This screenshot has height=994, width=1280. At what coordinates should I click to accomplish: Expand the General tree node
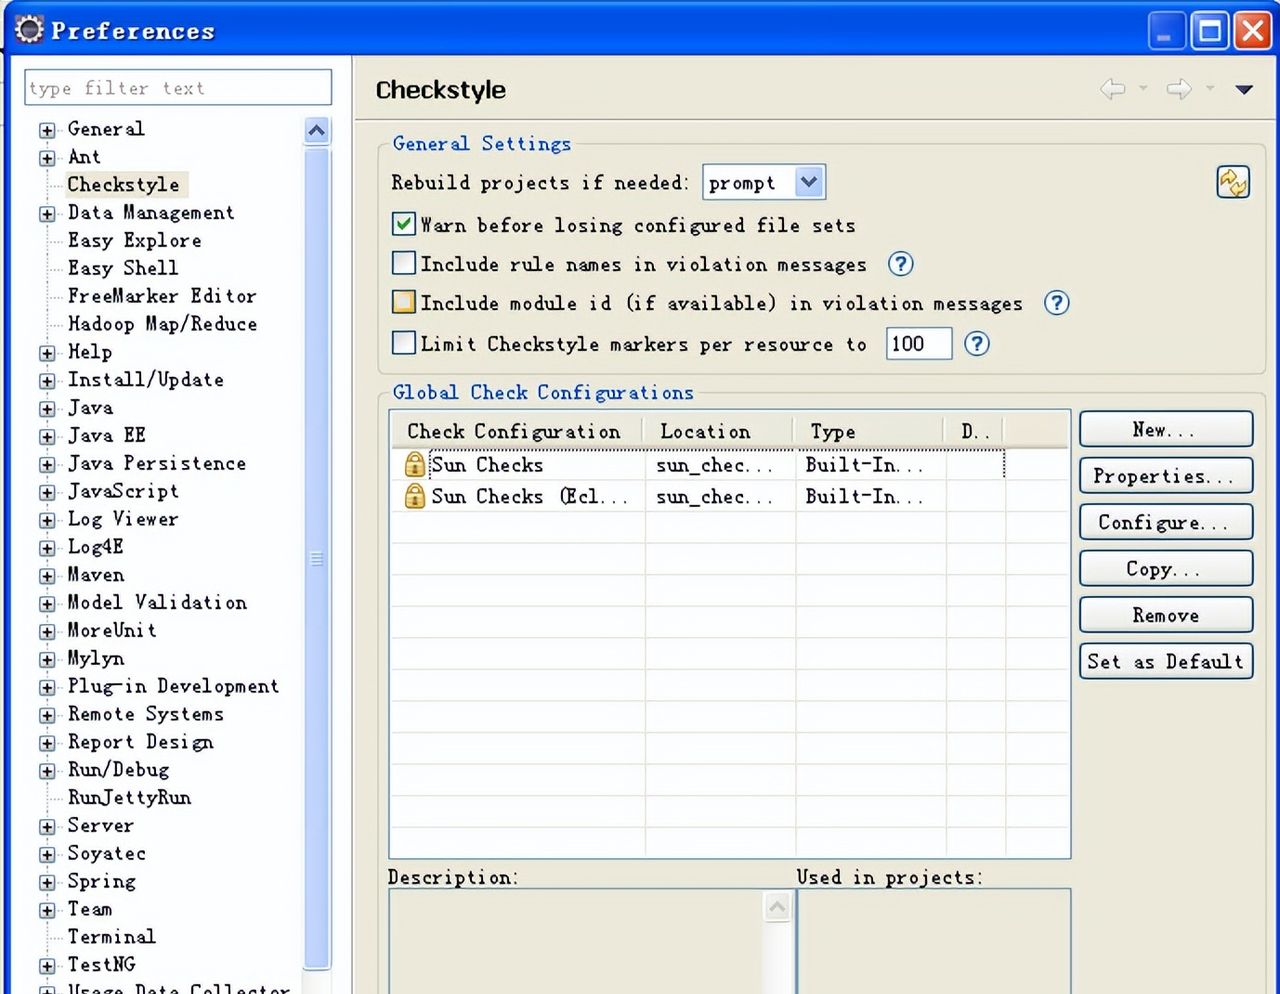[47, 130]
